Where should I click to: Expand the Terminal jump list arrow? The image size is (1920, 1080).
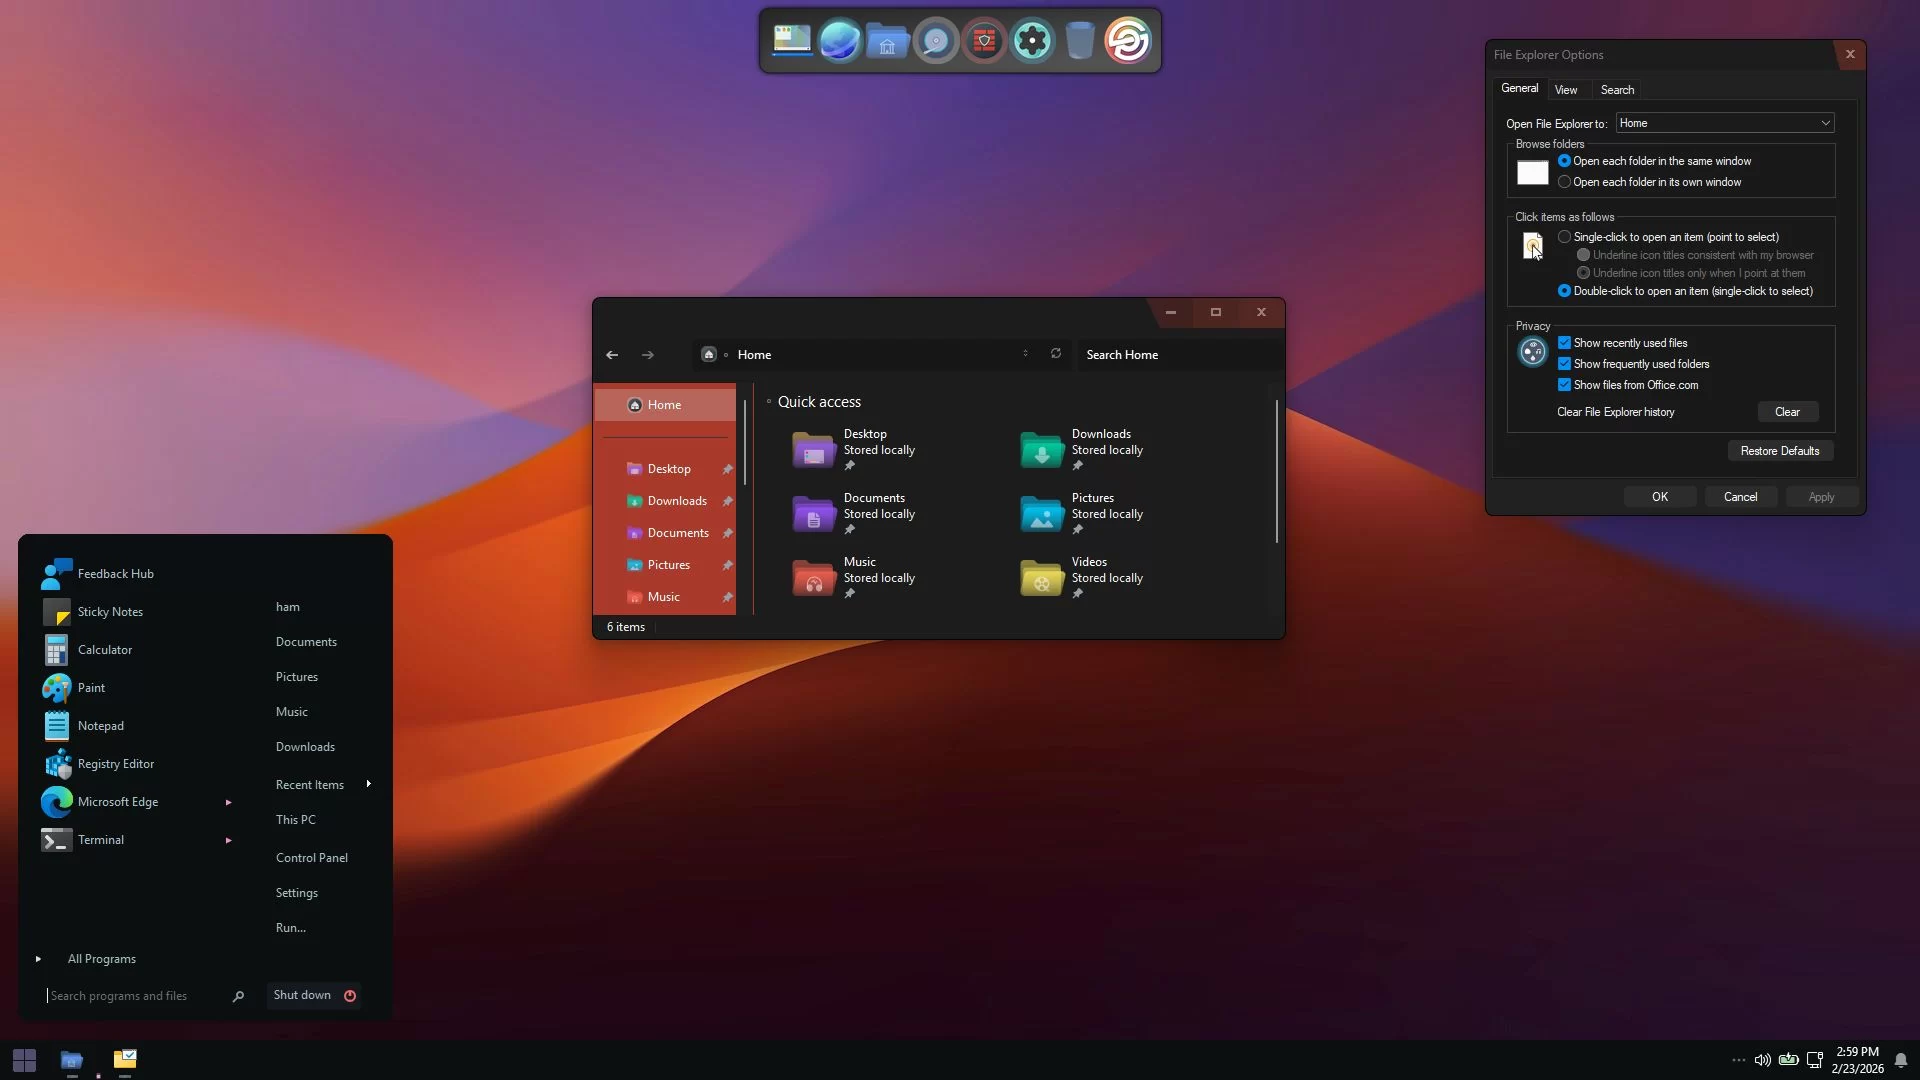click(x=229, y=840)
